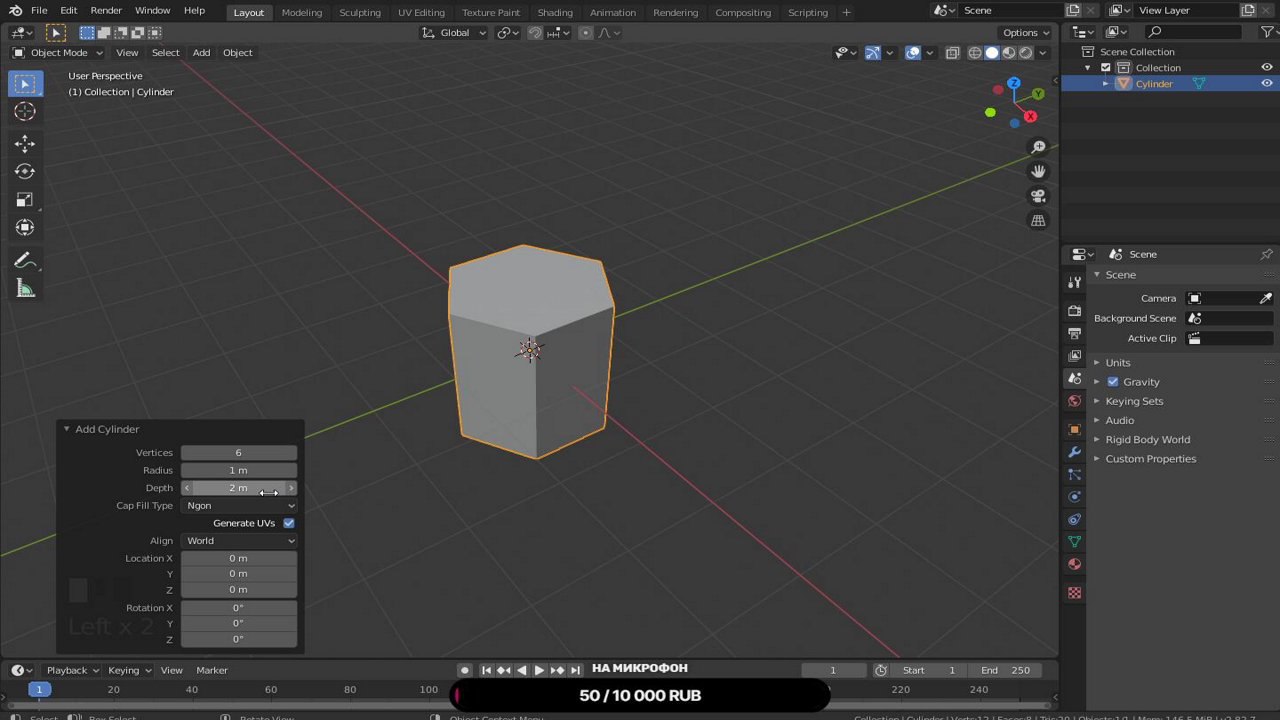Screen dimensions: 1280x720
Task: Hide the Collection with its eye icon
Action: click(x=1267, y=68)
